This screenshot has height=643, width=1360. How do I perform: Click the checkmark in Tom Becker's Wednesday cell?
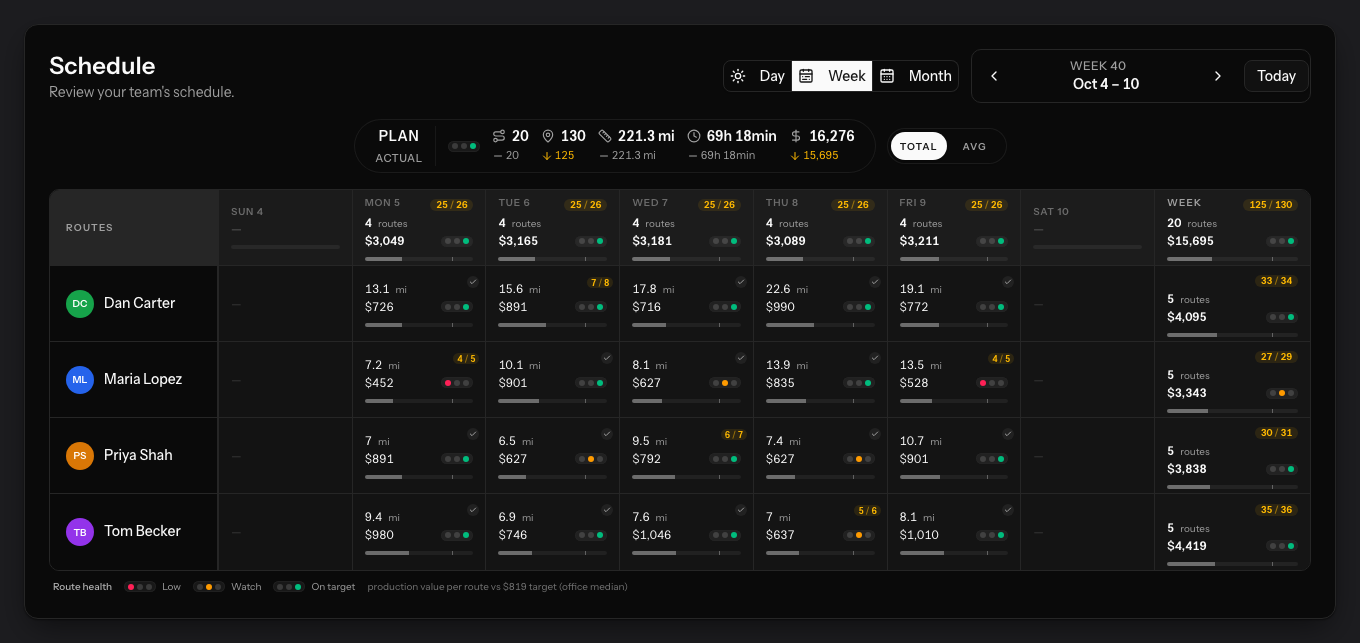click(740, 510)
